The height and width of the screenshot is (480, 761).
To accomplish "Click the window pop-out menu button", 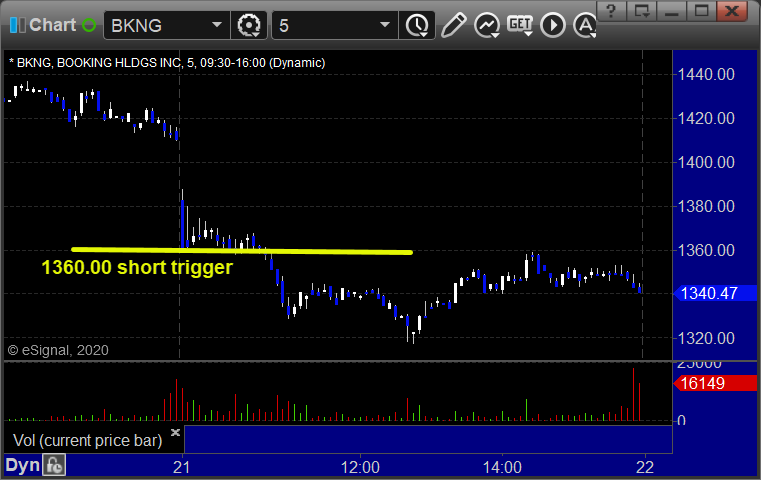I will point(641,11).
